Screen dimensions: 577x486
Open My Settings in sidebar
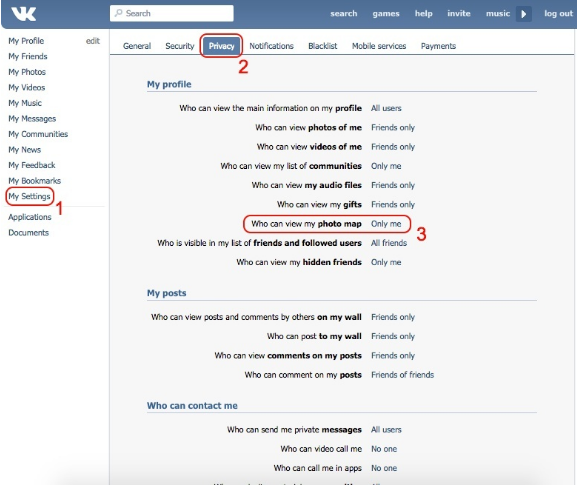coord(29,196)
